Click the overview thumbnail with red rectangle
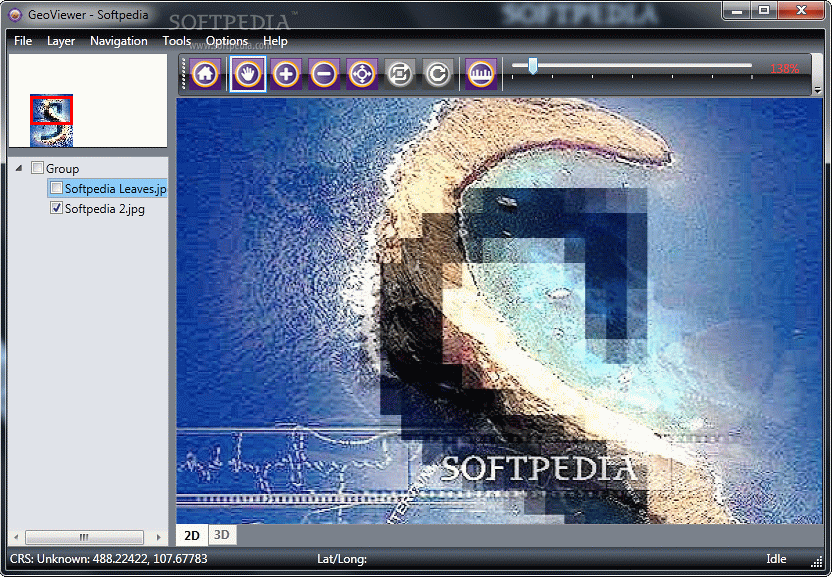 pos(51,120)
